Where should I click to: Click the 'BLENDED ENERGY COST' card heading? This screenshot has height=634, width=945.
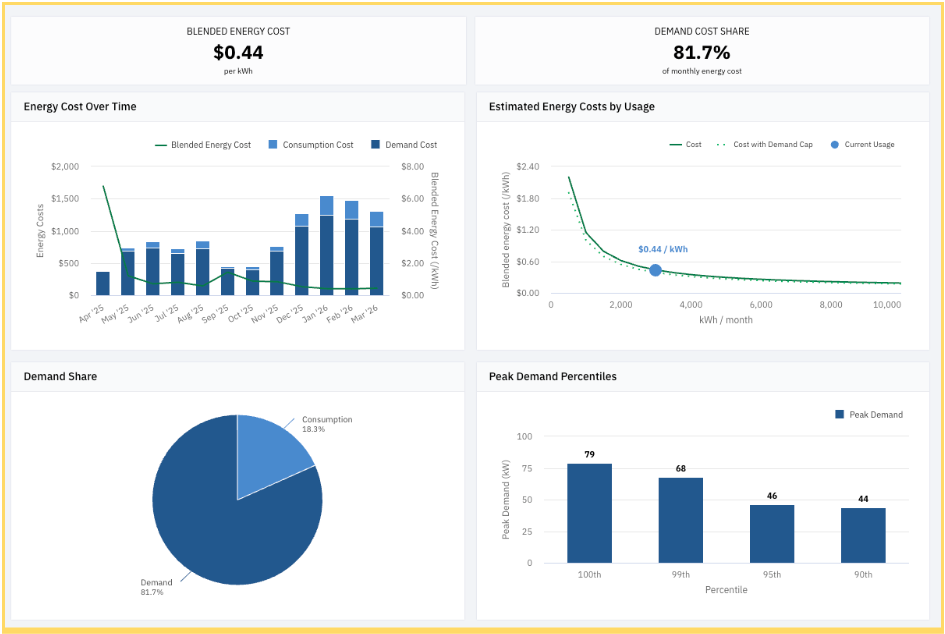(x=238, y=31)
